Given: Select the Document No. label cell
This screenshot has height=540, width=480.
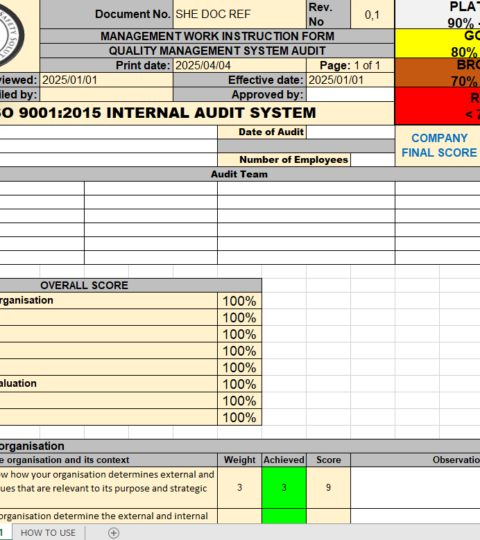Looking at the screenshot, I should coord(106,14).
